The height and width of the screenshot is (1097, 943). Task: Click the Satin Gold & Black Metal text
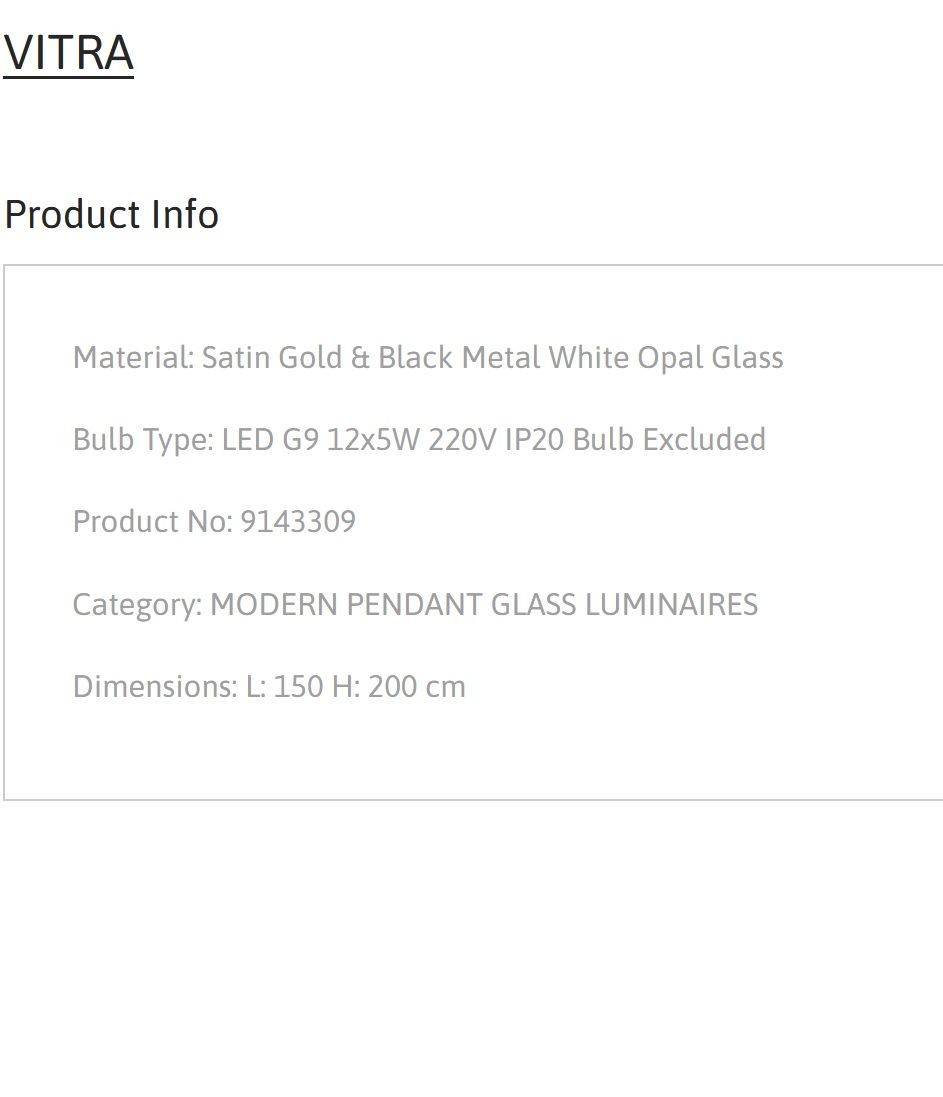(371, 358)
